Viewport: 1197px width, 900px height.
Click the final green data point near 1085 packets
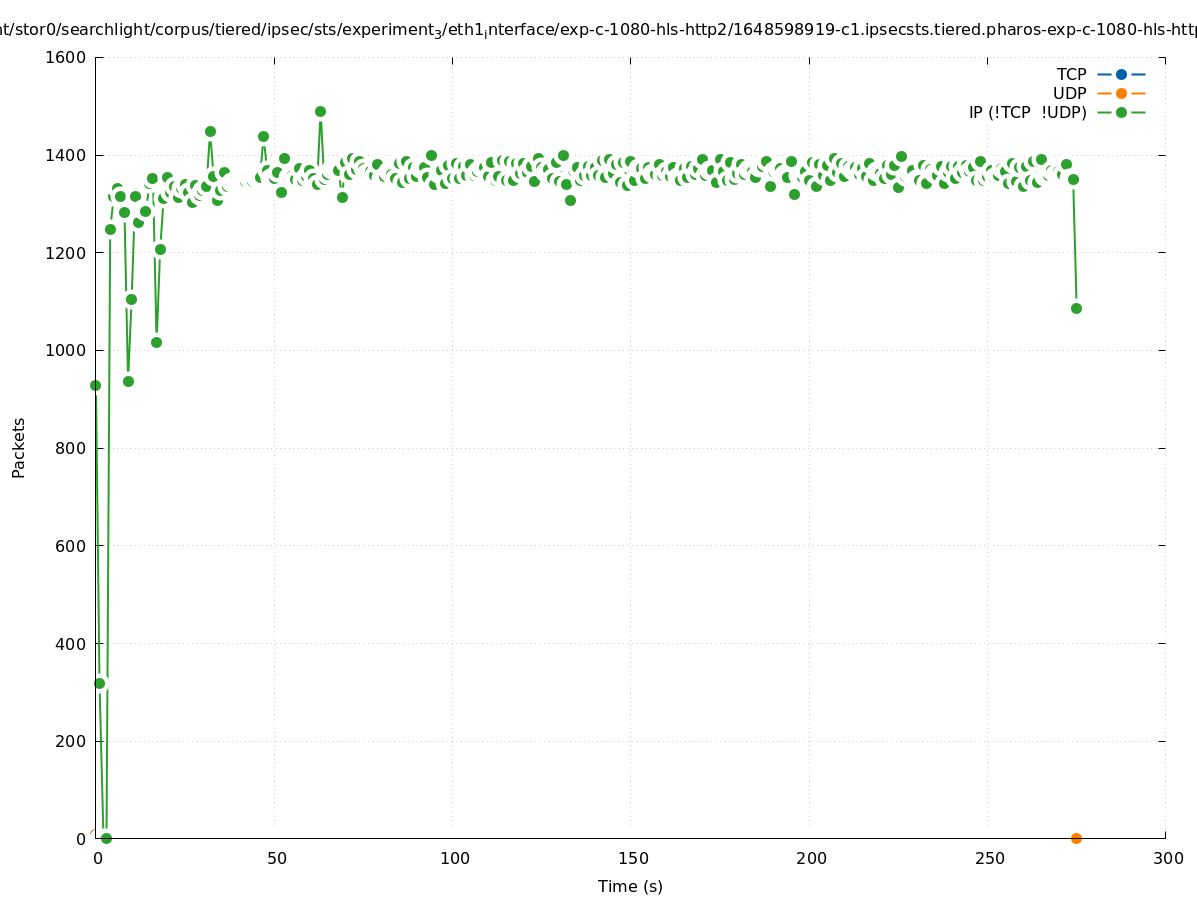pos(1076,308)
